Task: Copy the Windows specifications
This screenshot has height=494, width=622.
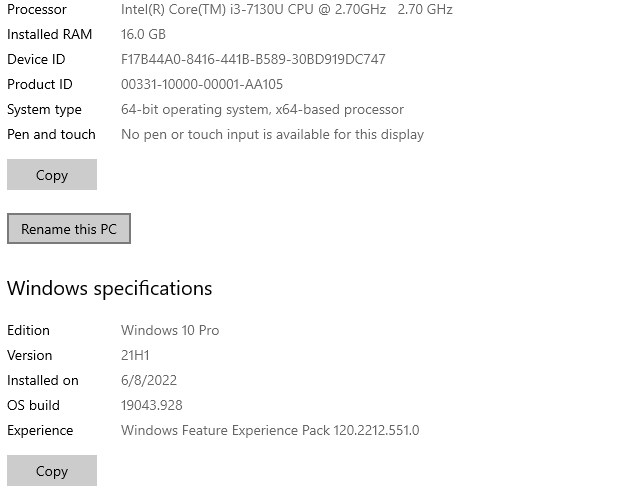Action: coord(52,471)
